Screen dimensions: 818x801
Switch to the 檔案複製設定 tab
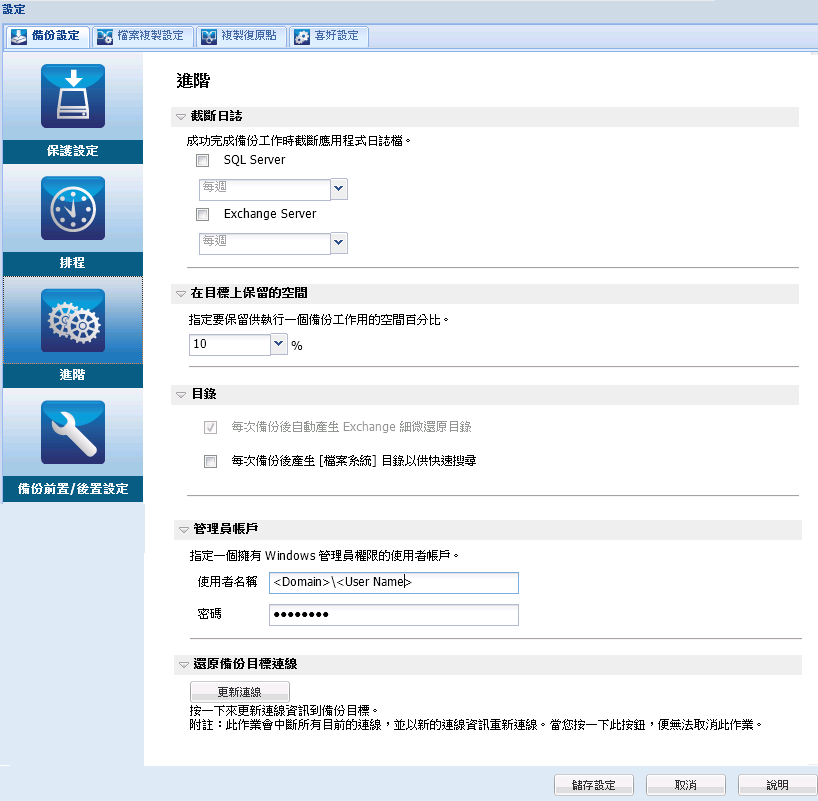pos(143,37)
